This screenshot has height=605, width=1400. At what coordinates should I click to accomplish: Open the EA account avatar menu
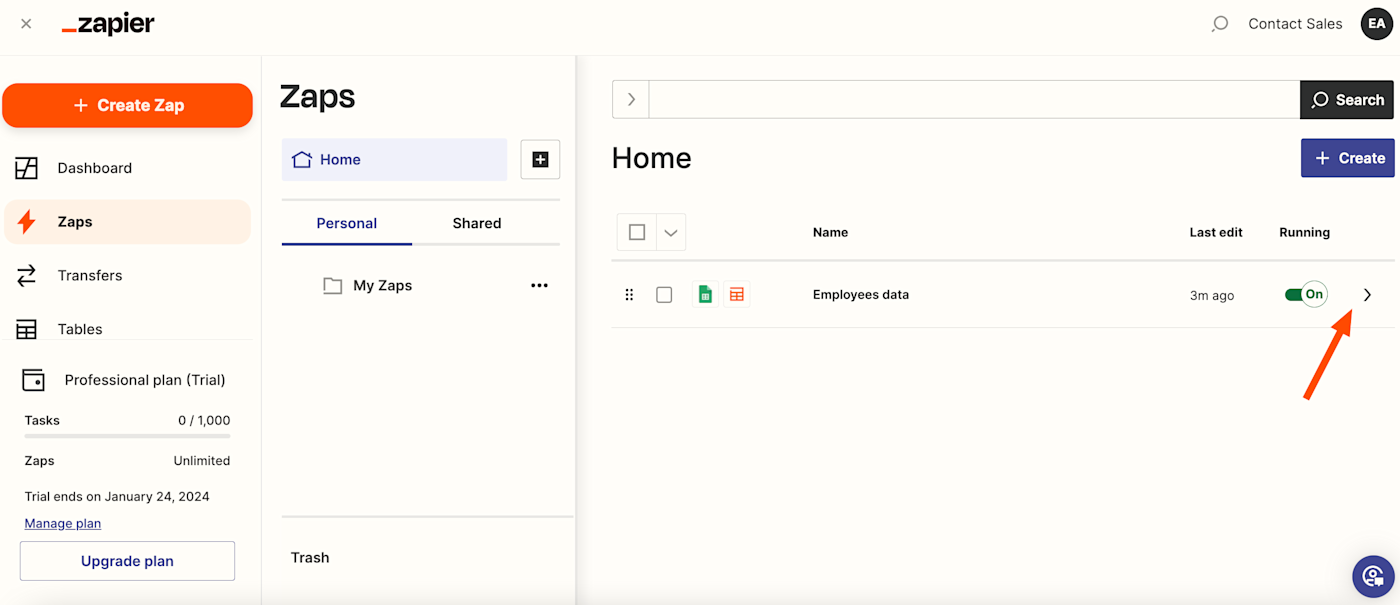pyautogui.click(x=1377, y=24)
